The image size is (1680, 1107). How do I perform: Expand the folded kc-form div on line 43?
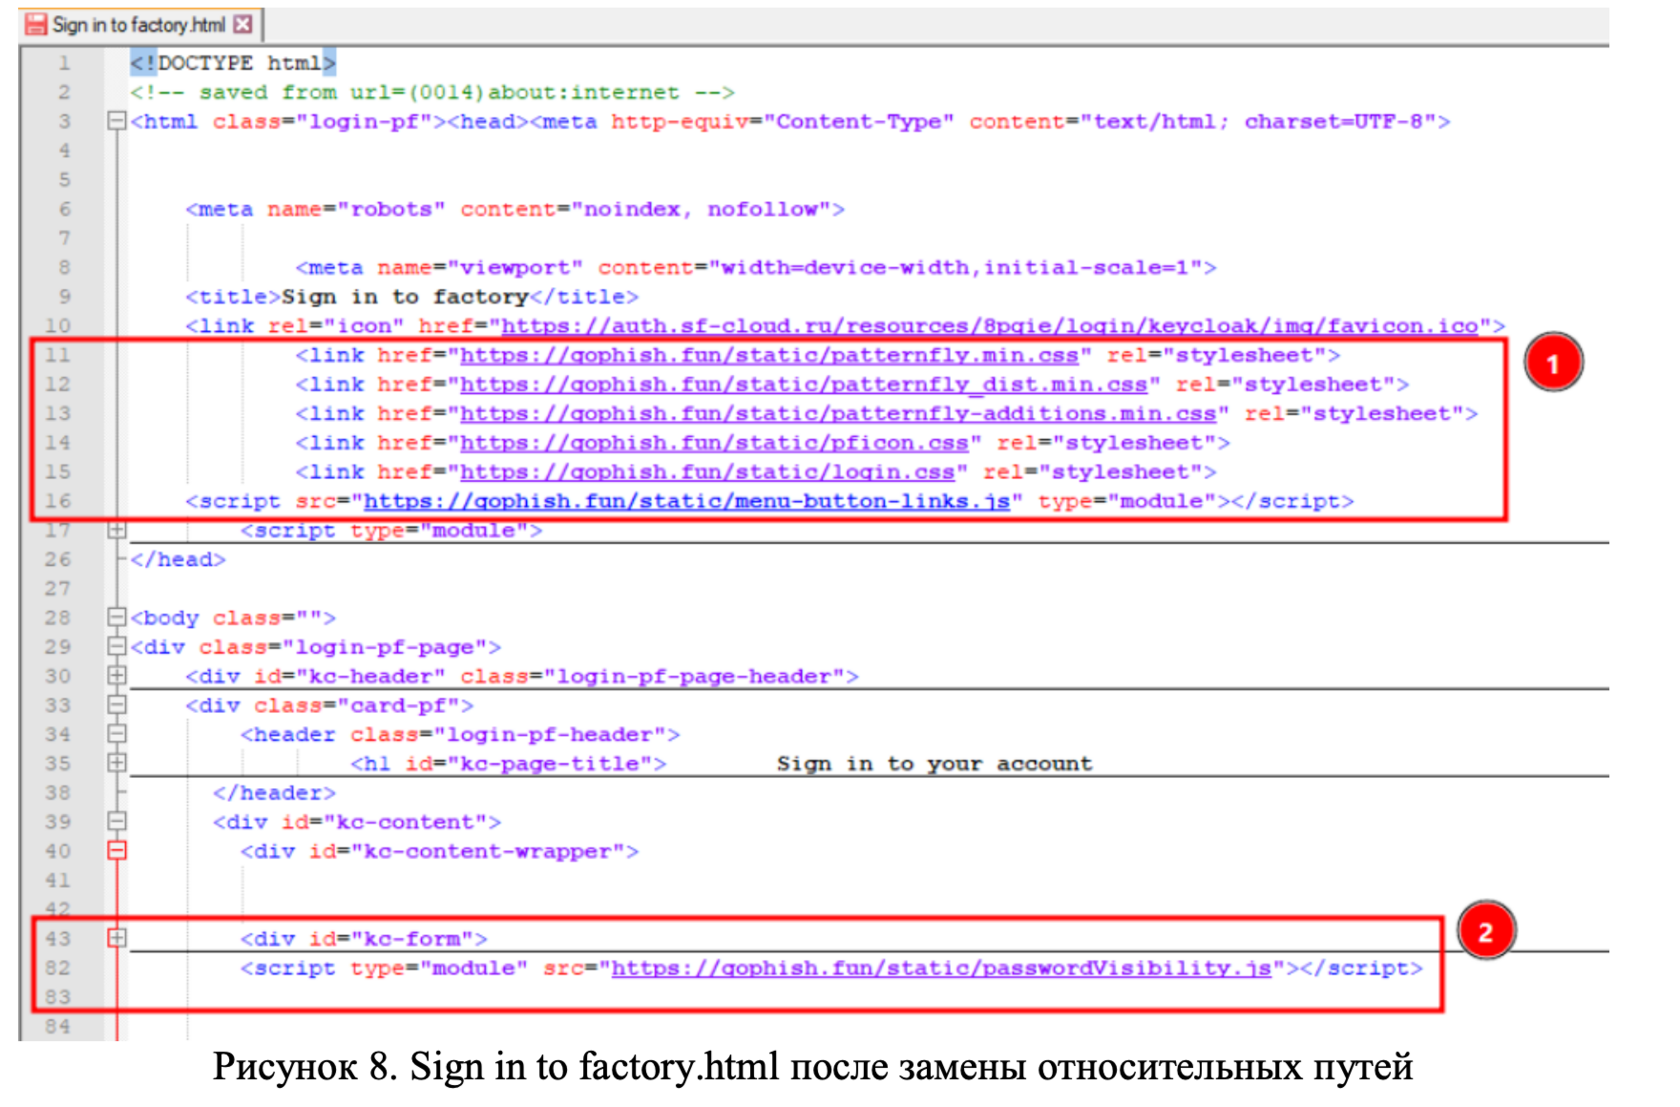117,938
